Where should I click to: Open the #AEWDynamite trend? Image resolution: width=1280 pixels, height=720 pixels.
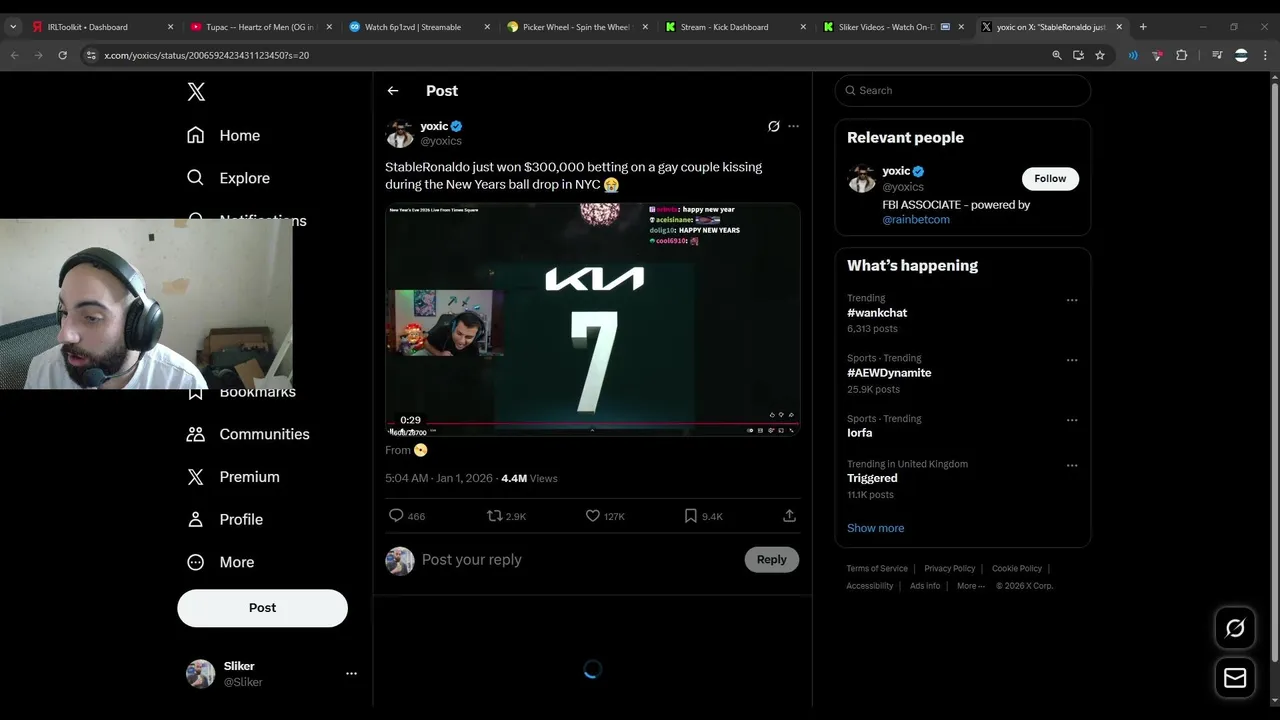point(889,373)
